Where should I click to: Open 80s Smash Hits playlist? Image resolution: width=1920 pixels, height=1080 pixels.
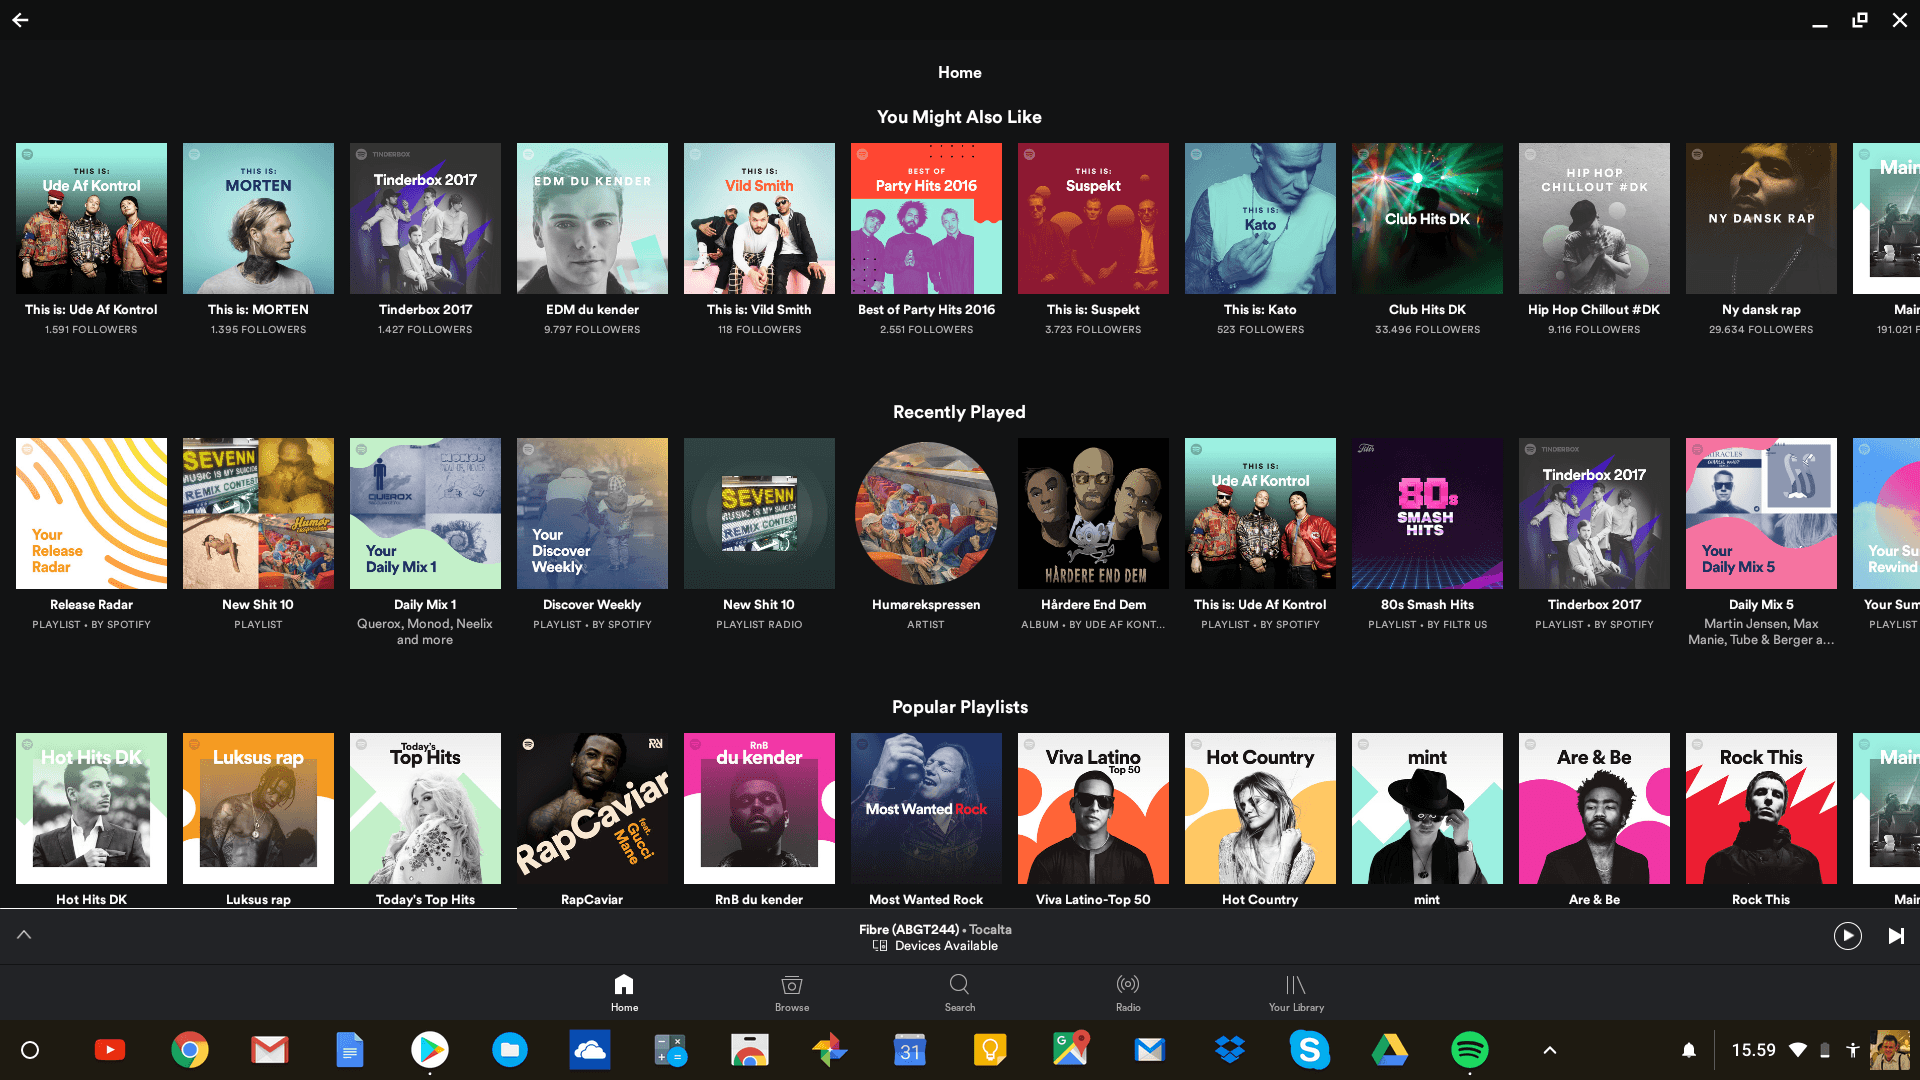(1427, 513)
